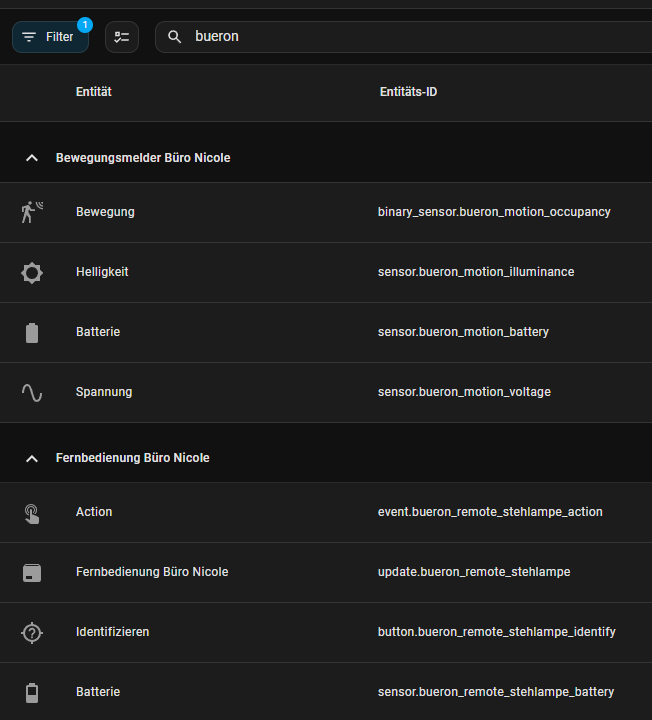This screenshot has width=652, height=720.
Task: Toggle selection mode with checklist icon
Action: click(122, 37)
